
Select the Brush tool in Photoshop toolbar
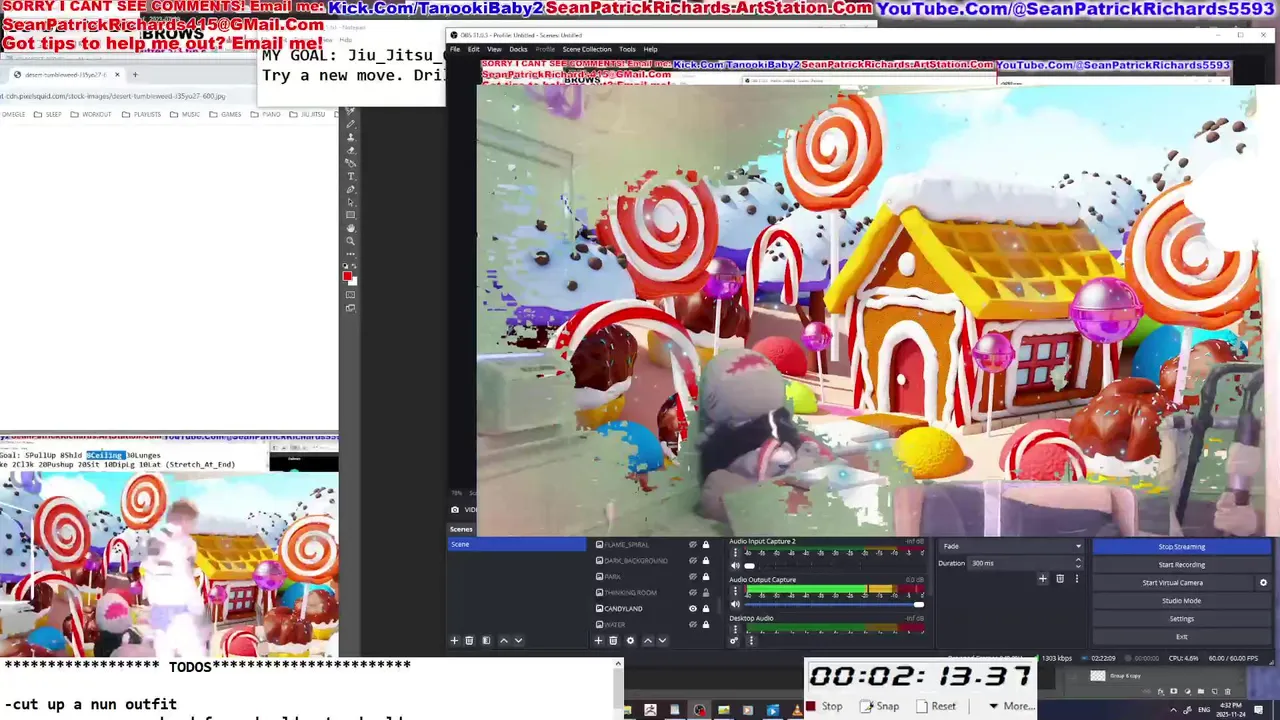pyautogui.click(x=350, y=124)
